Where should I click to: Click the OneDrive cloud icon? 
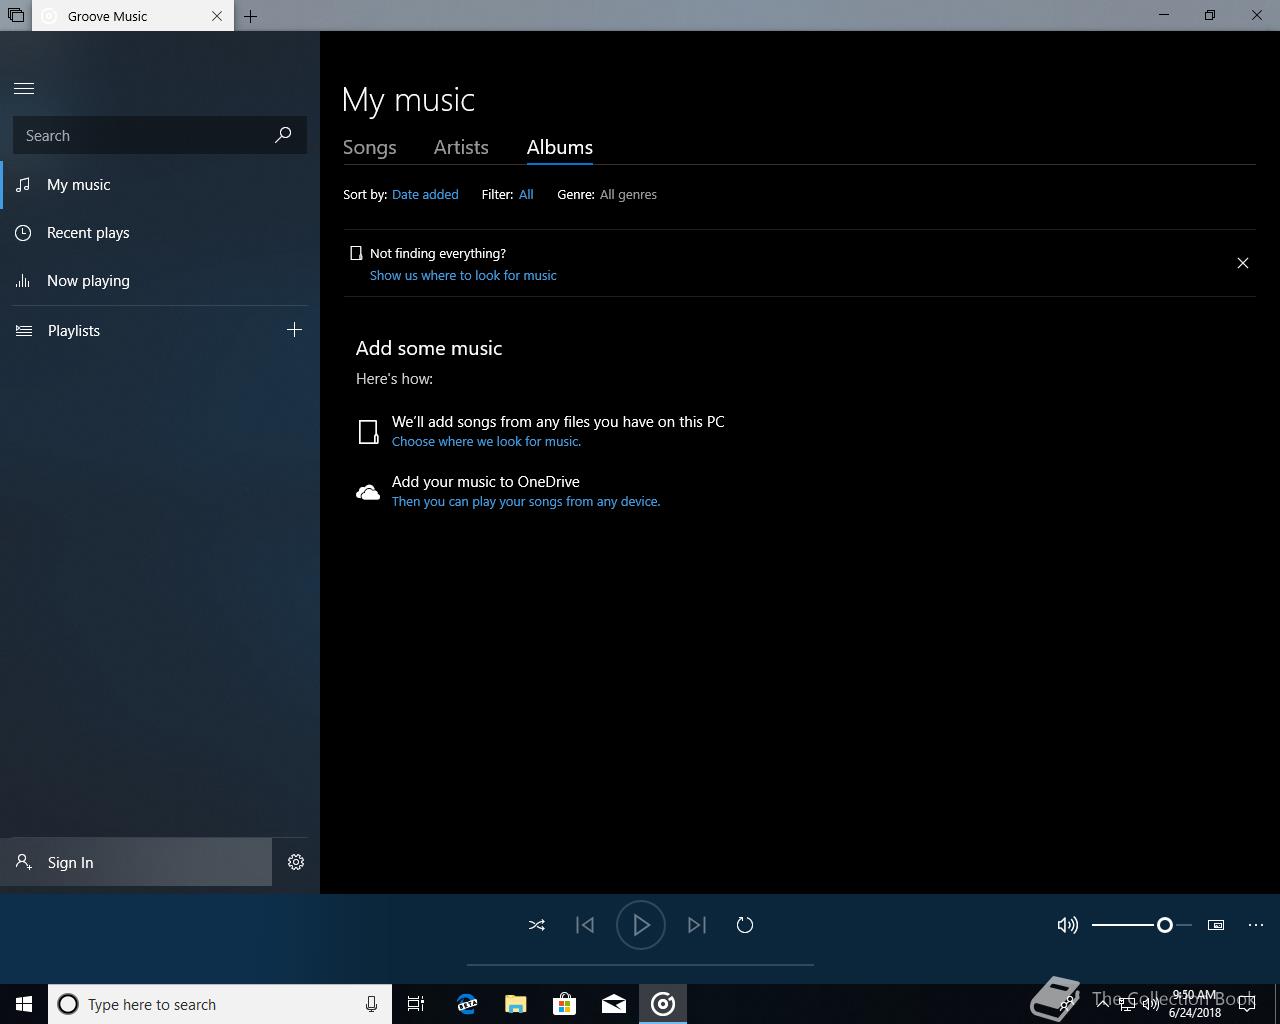coord(368,492)
